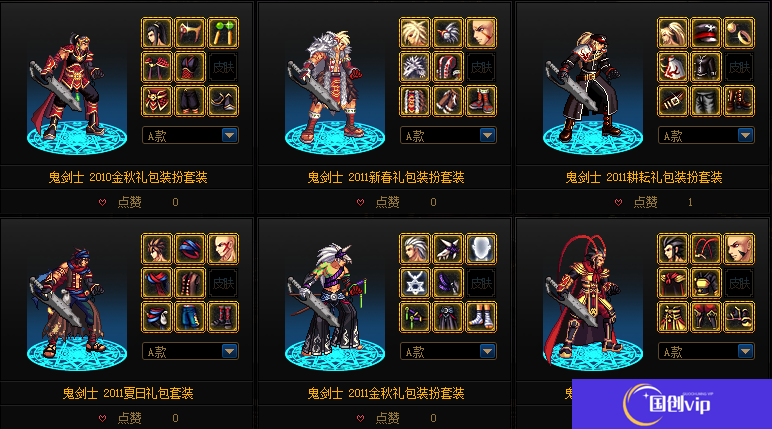Open the A款 dropdown under 2011金秋 set
The height and width of the screenshot is (429, 772).
tap(448, 351)
